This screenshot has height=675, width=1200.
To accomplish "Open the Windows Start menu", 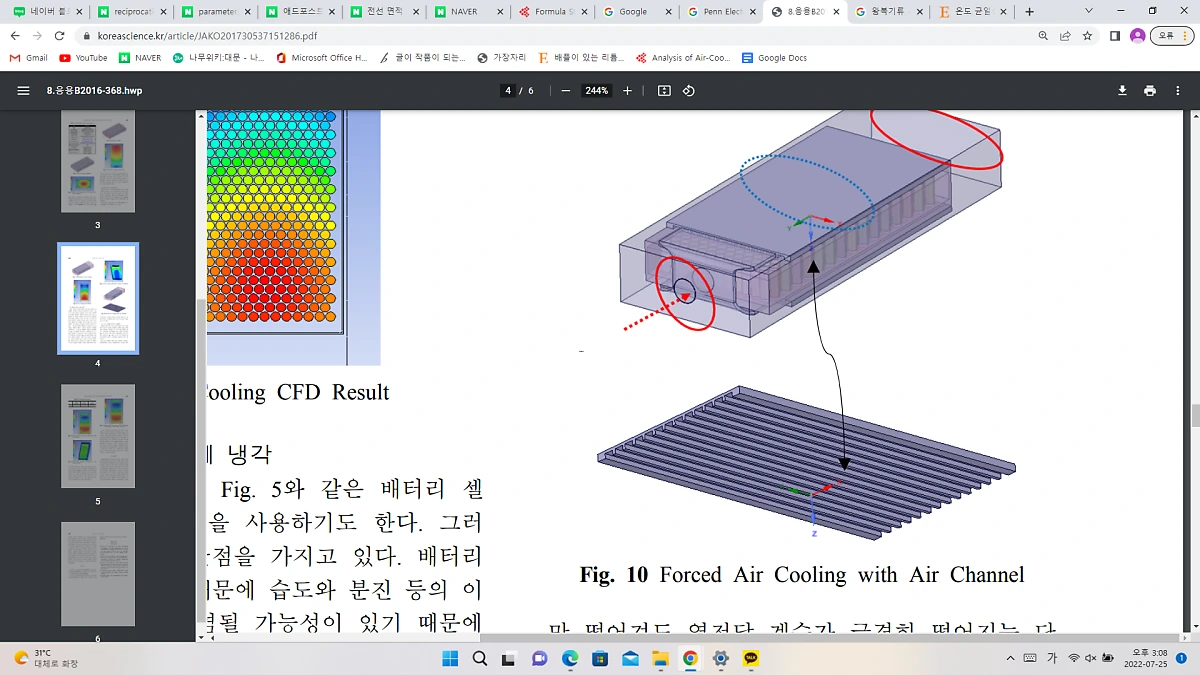I will pyautogui.click(x=450, y=658).
